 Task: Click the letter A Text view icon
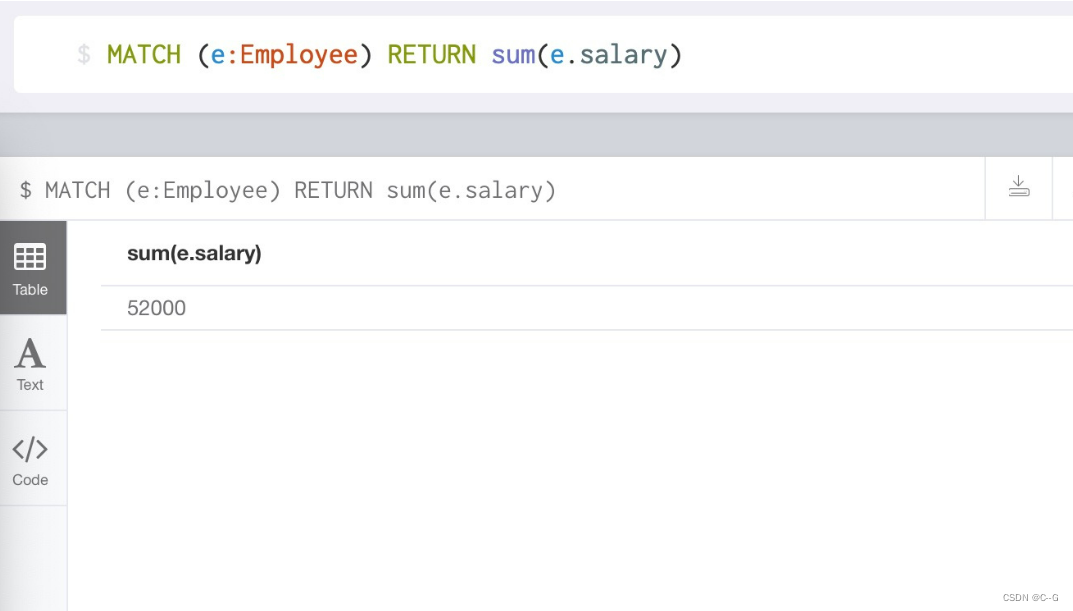point(30,353)
